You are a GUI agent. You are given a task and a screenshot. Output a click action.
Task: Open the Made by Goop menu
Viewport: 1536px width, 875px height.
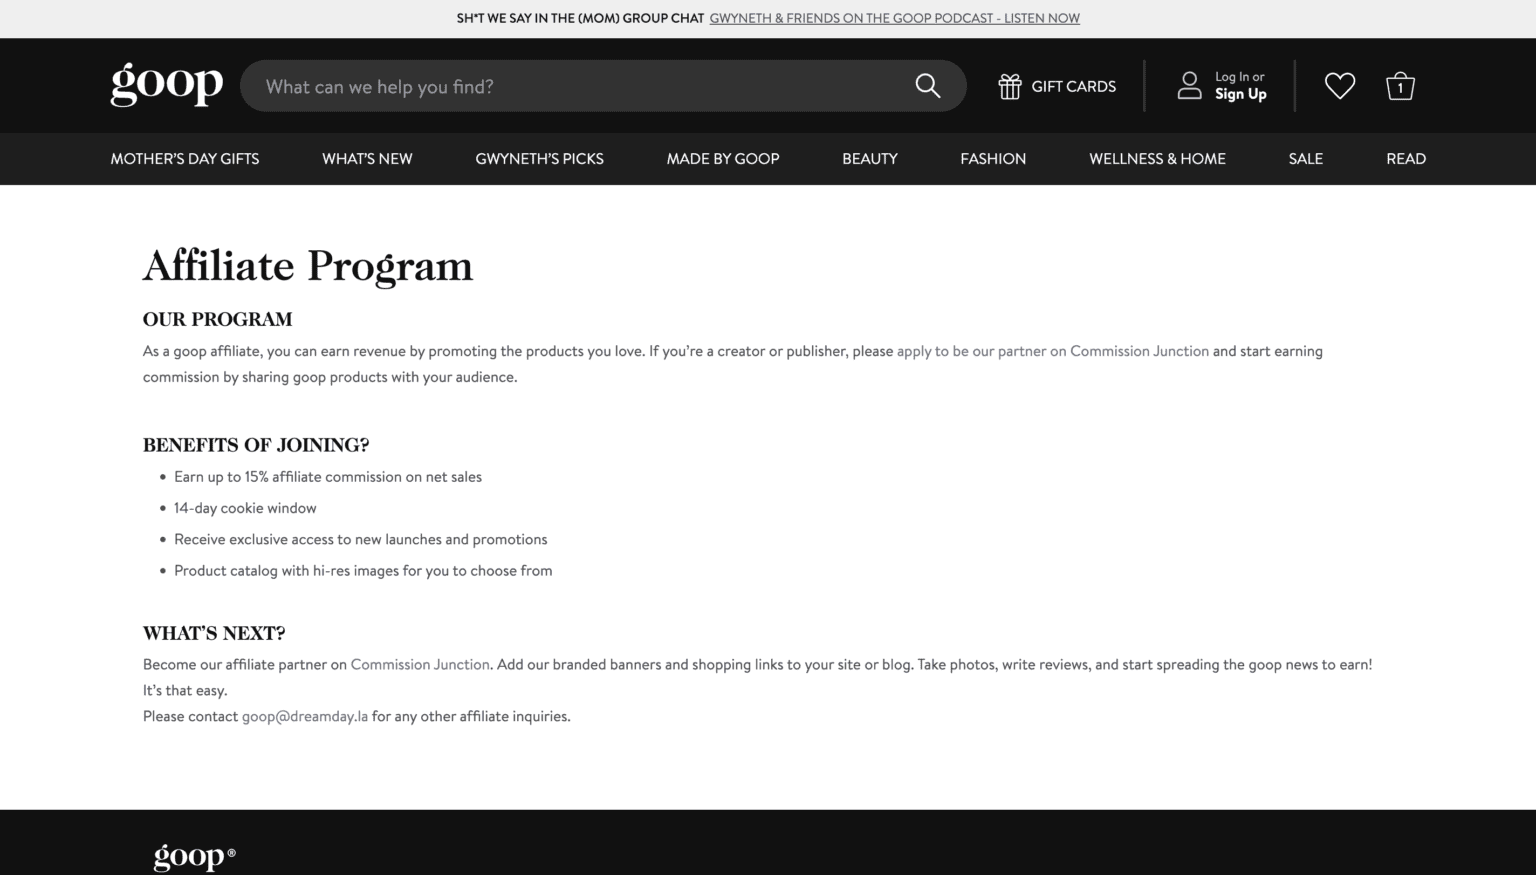722,158
